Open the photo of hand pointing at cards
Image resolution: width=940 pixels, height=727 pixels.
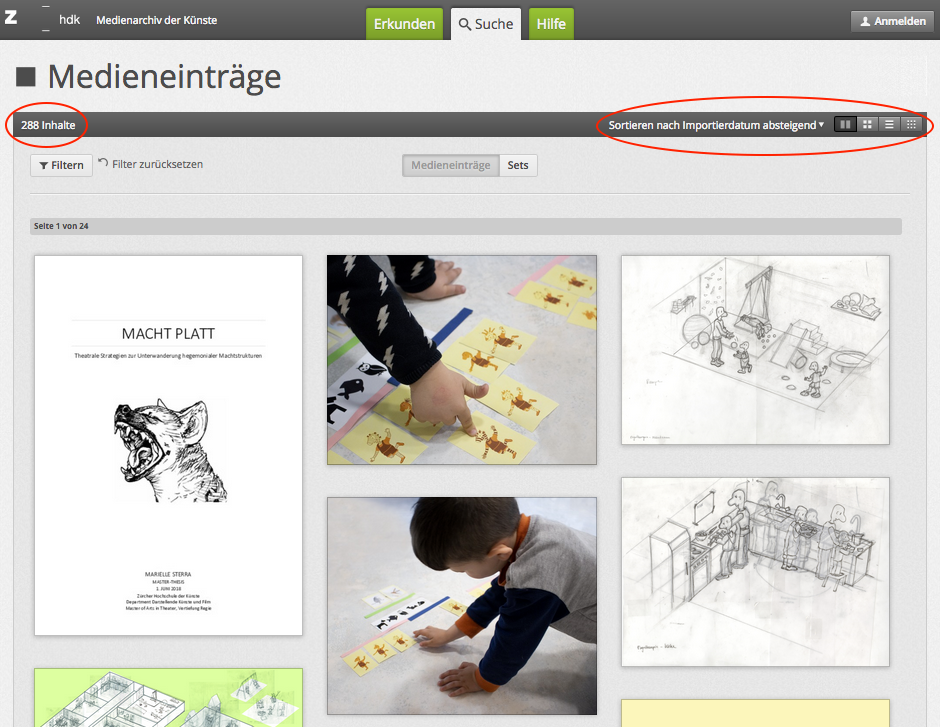461,359
